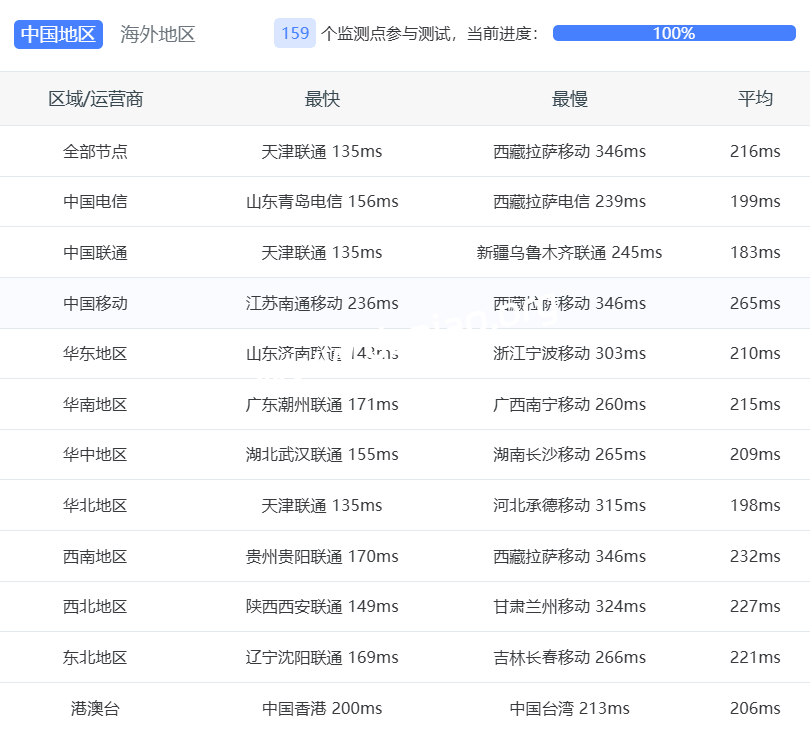The height and width of the screenshot is (737, 810).
Task: Open the 华东地区 row
Action: [x=95, y=354]
